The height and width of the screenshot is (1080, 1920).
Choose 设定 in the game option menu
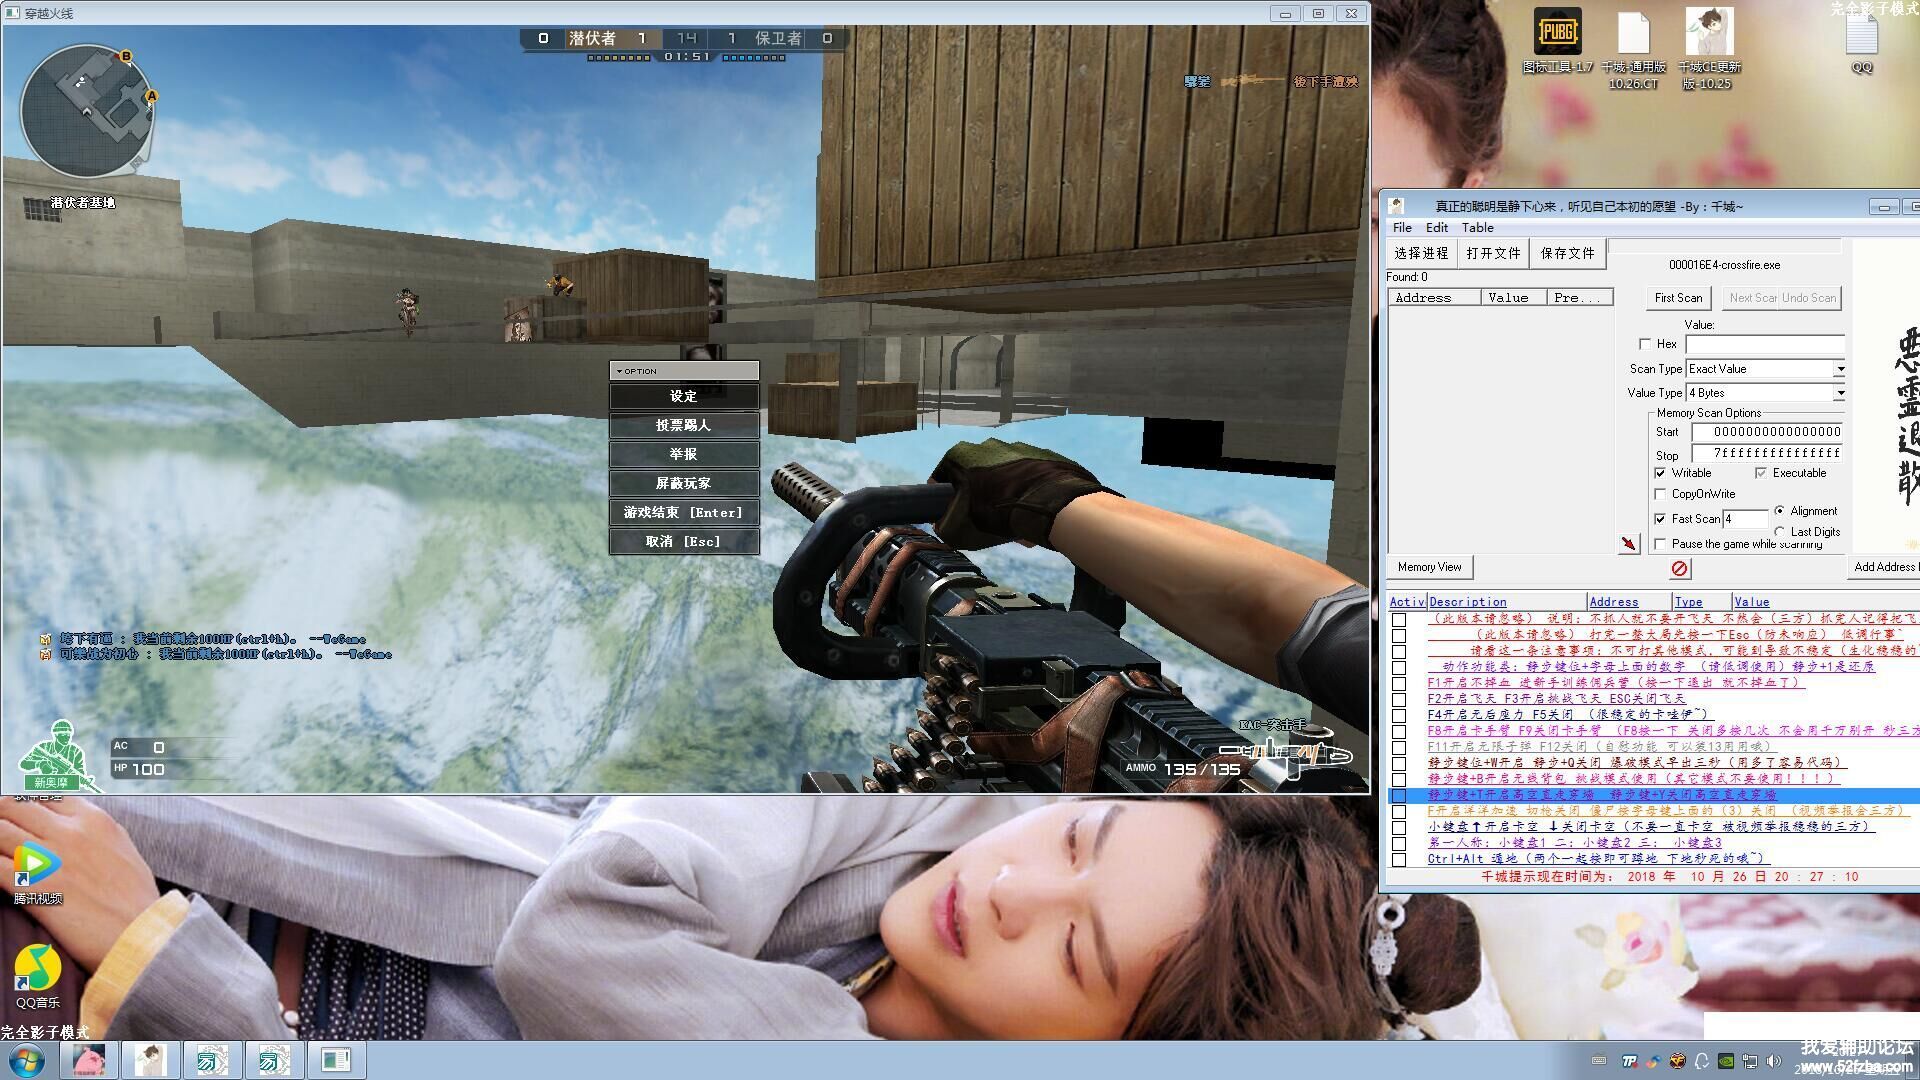[x=684, y=396]
